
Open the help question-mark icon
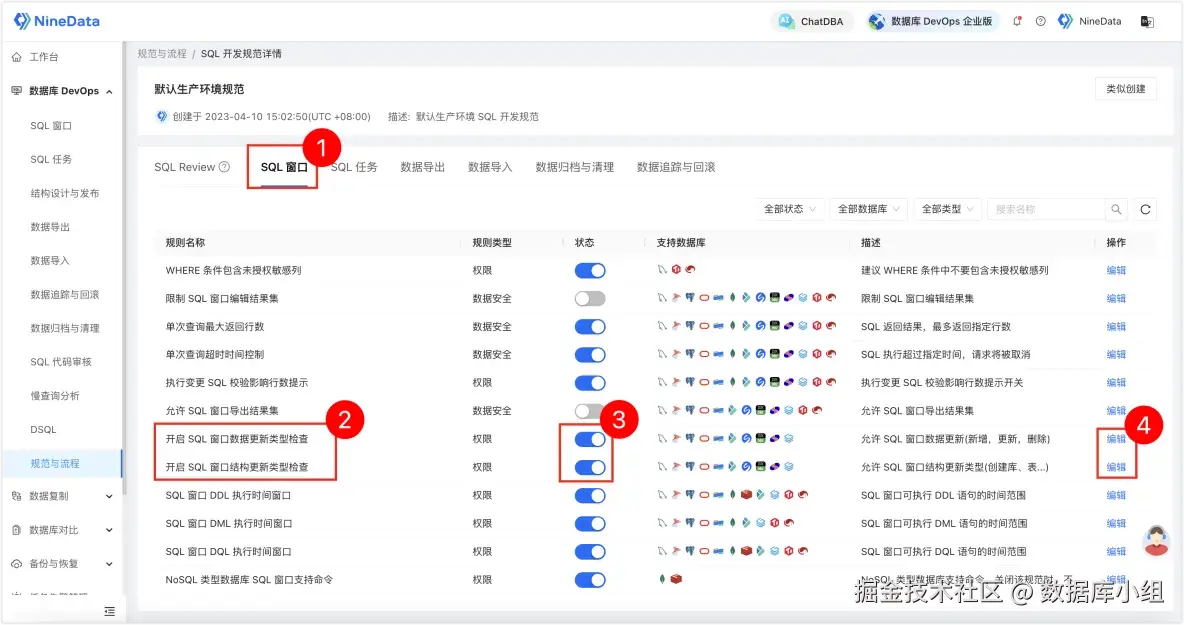click(x=1040, y=20)
